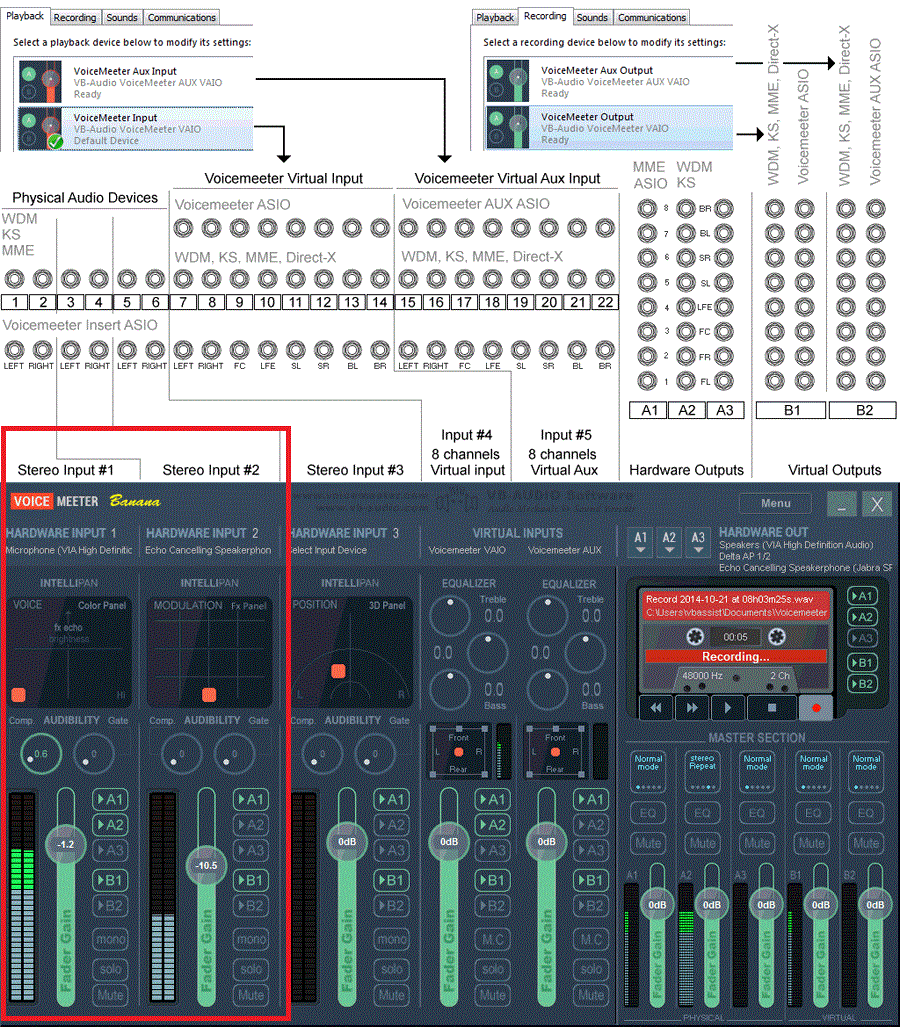900x1027 pixels.
Task: Click the left tape reel icon
Action: [695, 637]
